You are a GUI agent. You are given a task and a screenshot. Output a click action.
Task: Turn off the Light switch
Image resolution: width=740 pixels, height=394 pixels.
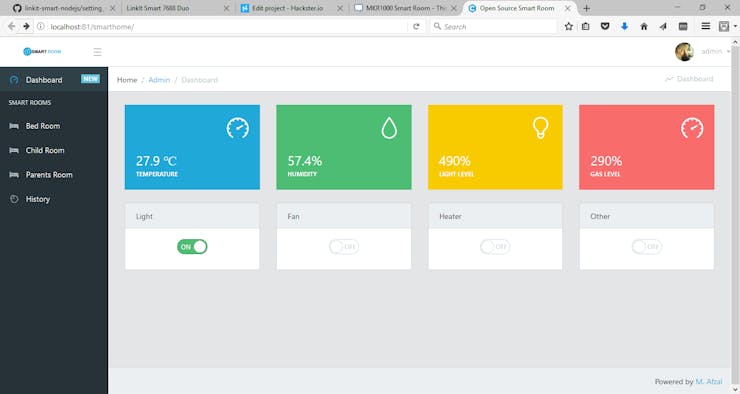[x=192, y=247]
